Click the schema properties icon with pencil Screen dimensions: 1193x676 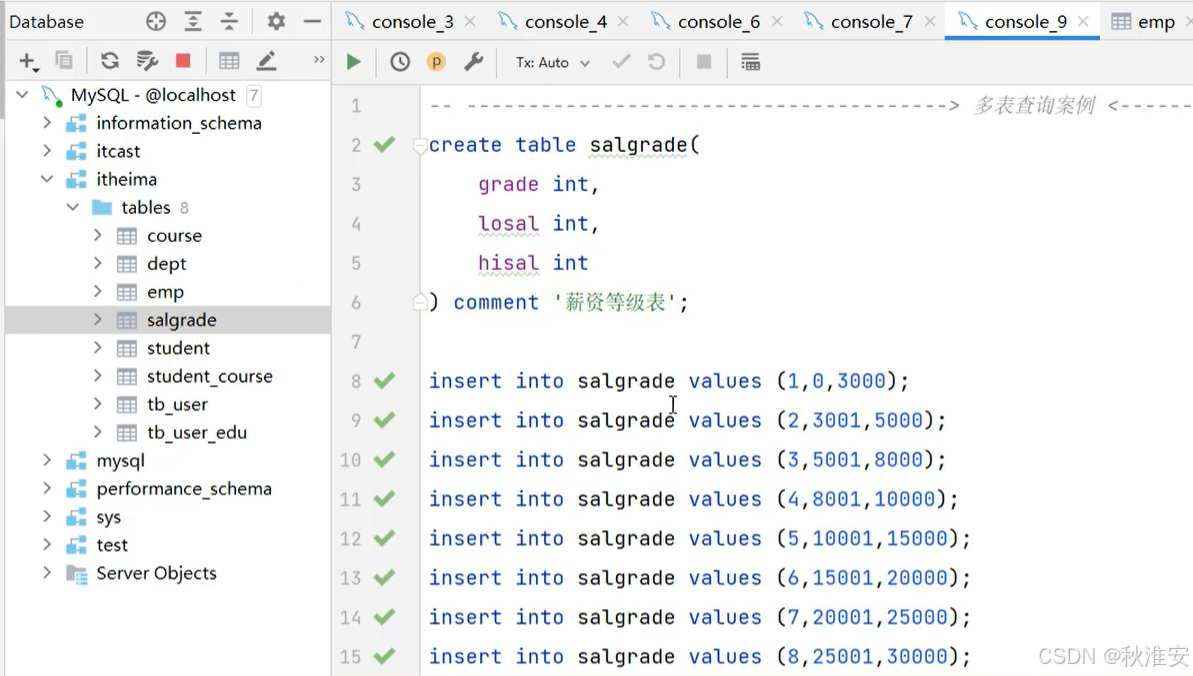tap(147, 61)
